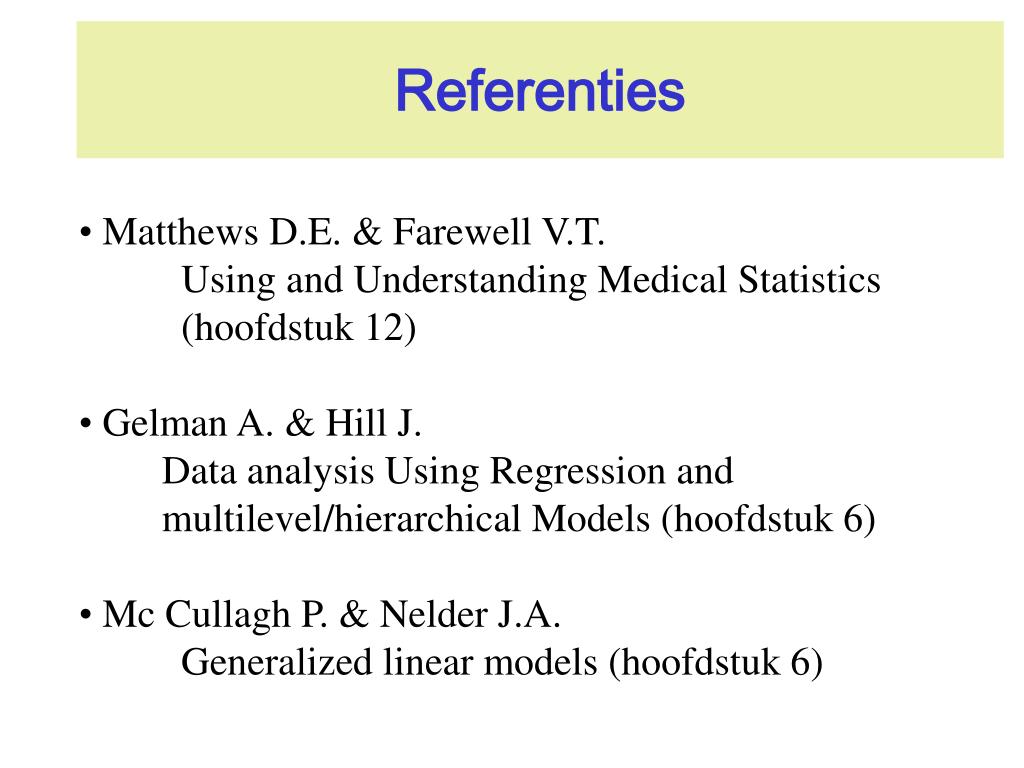Click the multilevel/hierarchical Models text
The width and height of the screenshot is (1024, 768).
pos(406,520)
